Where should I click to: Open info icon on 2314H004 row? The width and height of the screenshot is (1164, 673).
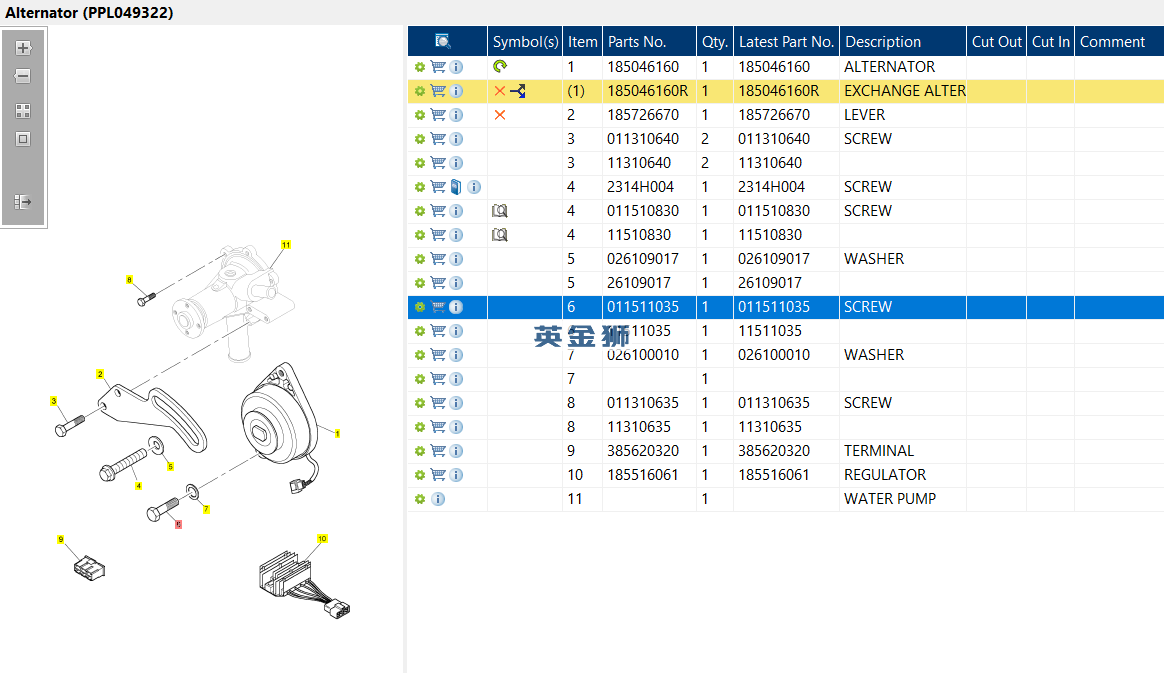[x=474, y=187]
